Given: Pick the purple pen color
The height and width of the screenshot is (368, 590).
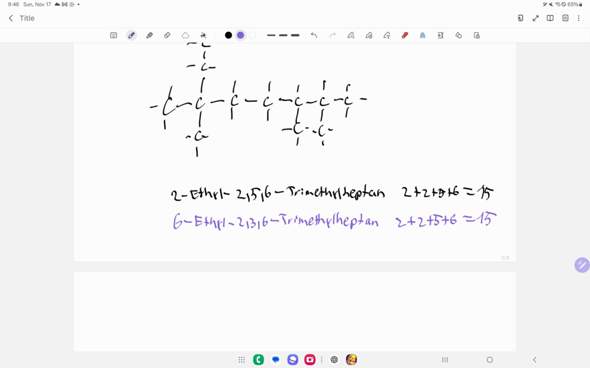Looking at the screenshot, I should point(240,35).
